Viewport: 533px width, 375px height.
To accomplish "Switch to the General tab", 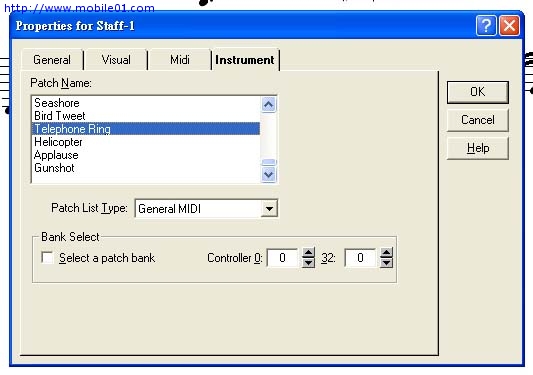I will pos(52,60).
